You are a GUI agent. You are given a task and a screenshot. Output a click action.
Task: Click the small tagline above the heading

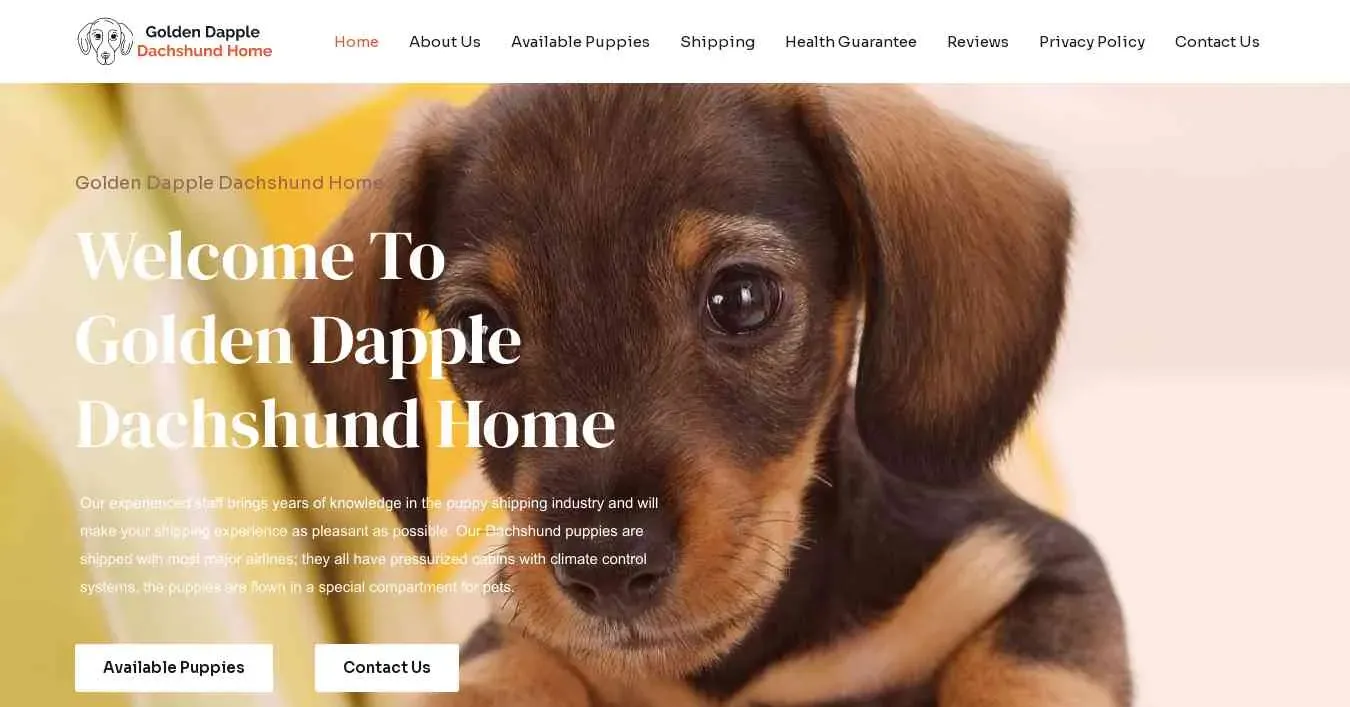pyautogui.click(x=229, y=182)
